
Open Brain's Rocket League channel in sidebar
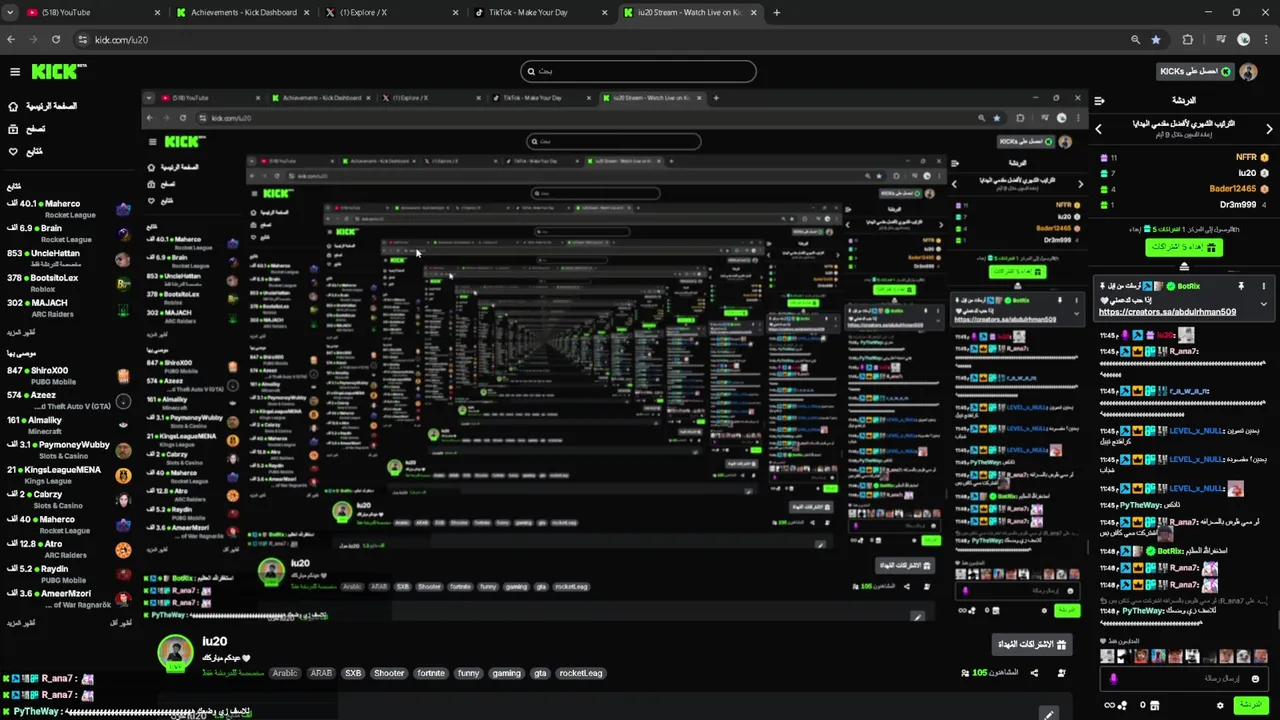(x=68, y=234)
